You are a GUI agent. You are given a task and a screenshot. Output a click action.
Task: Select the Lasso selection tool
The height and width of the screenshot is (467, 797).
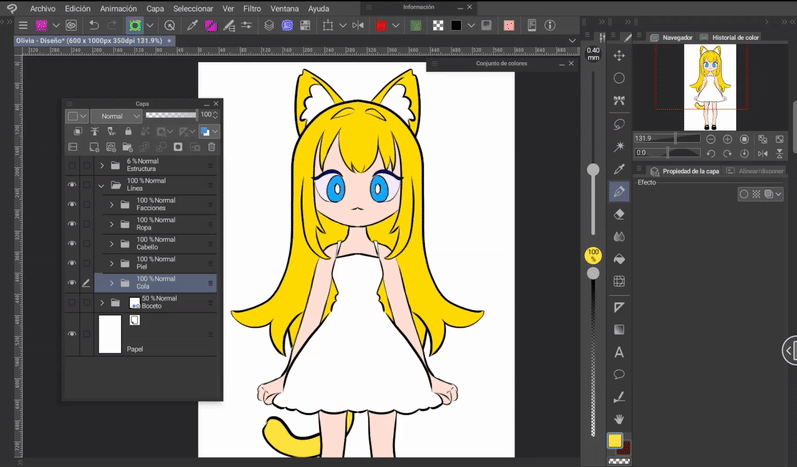tap(619, 124)
